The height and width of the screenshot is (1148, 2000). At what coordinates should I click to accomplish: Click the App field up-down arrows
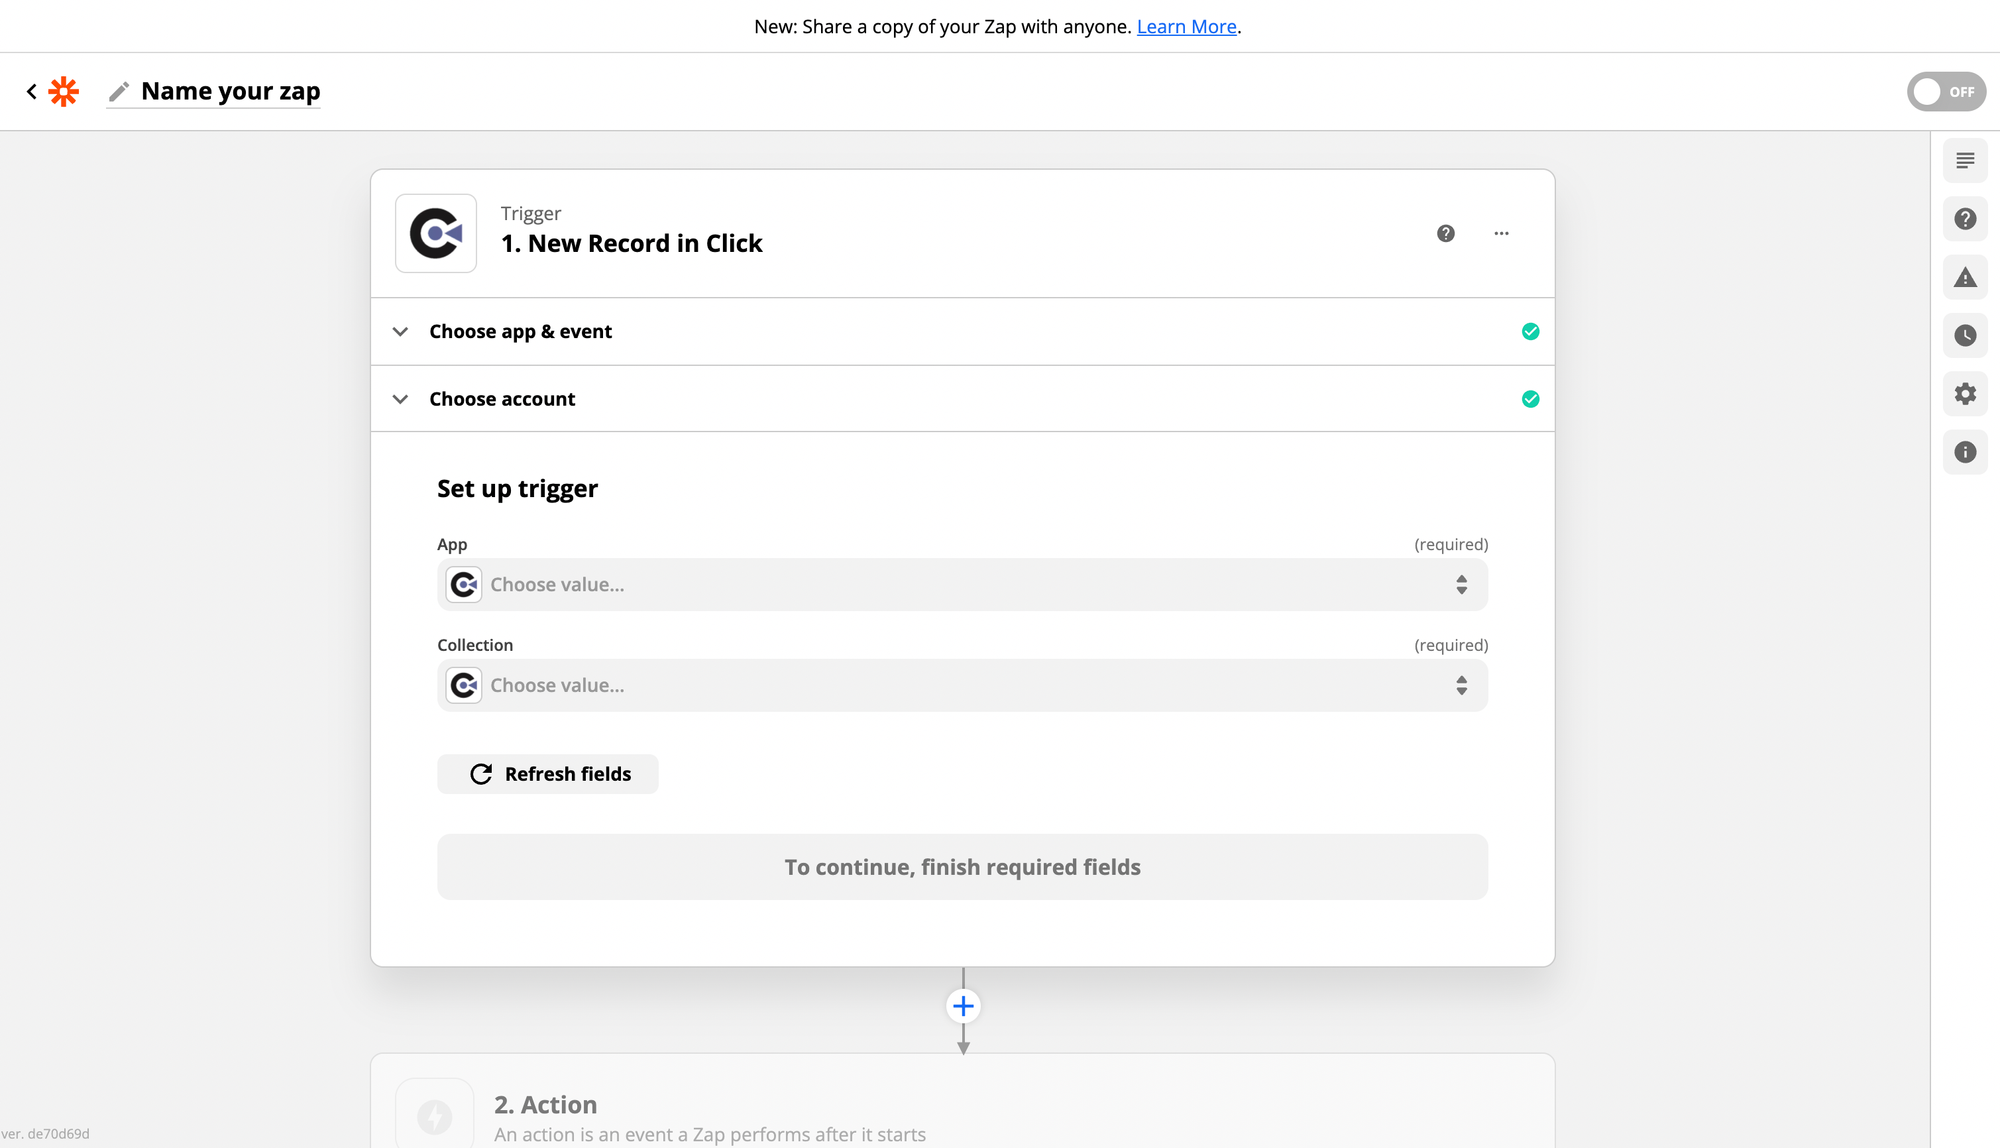click(1462, 585)
